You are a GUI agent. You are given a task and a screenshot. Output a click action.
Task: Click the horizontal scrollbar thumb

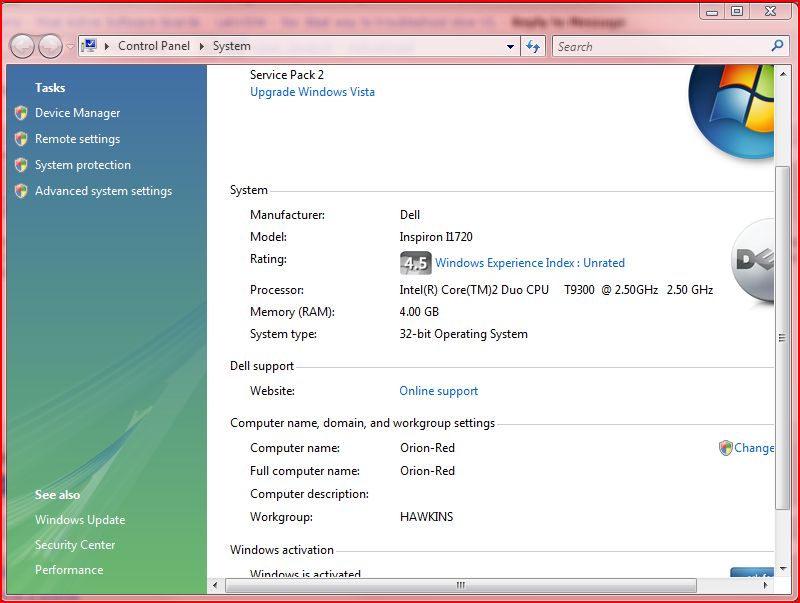pos(461,585)
